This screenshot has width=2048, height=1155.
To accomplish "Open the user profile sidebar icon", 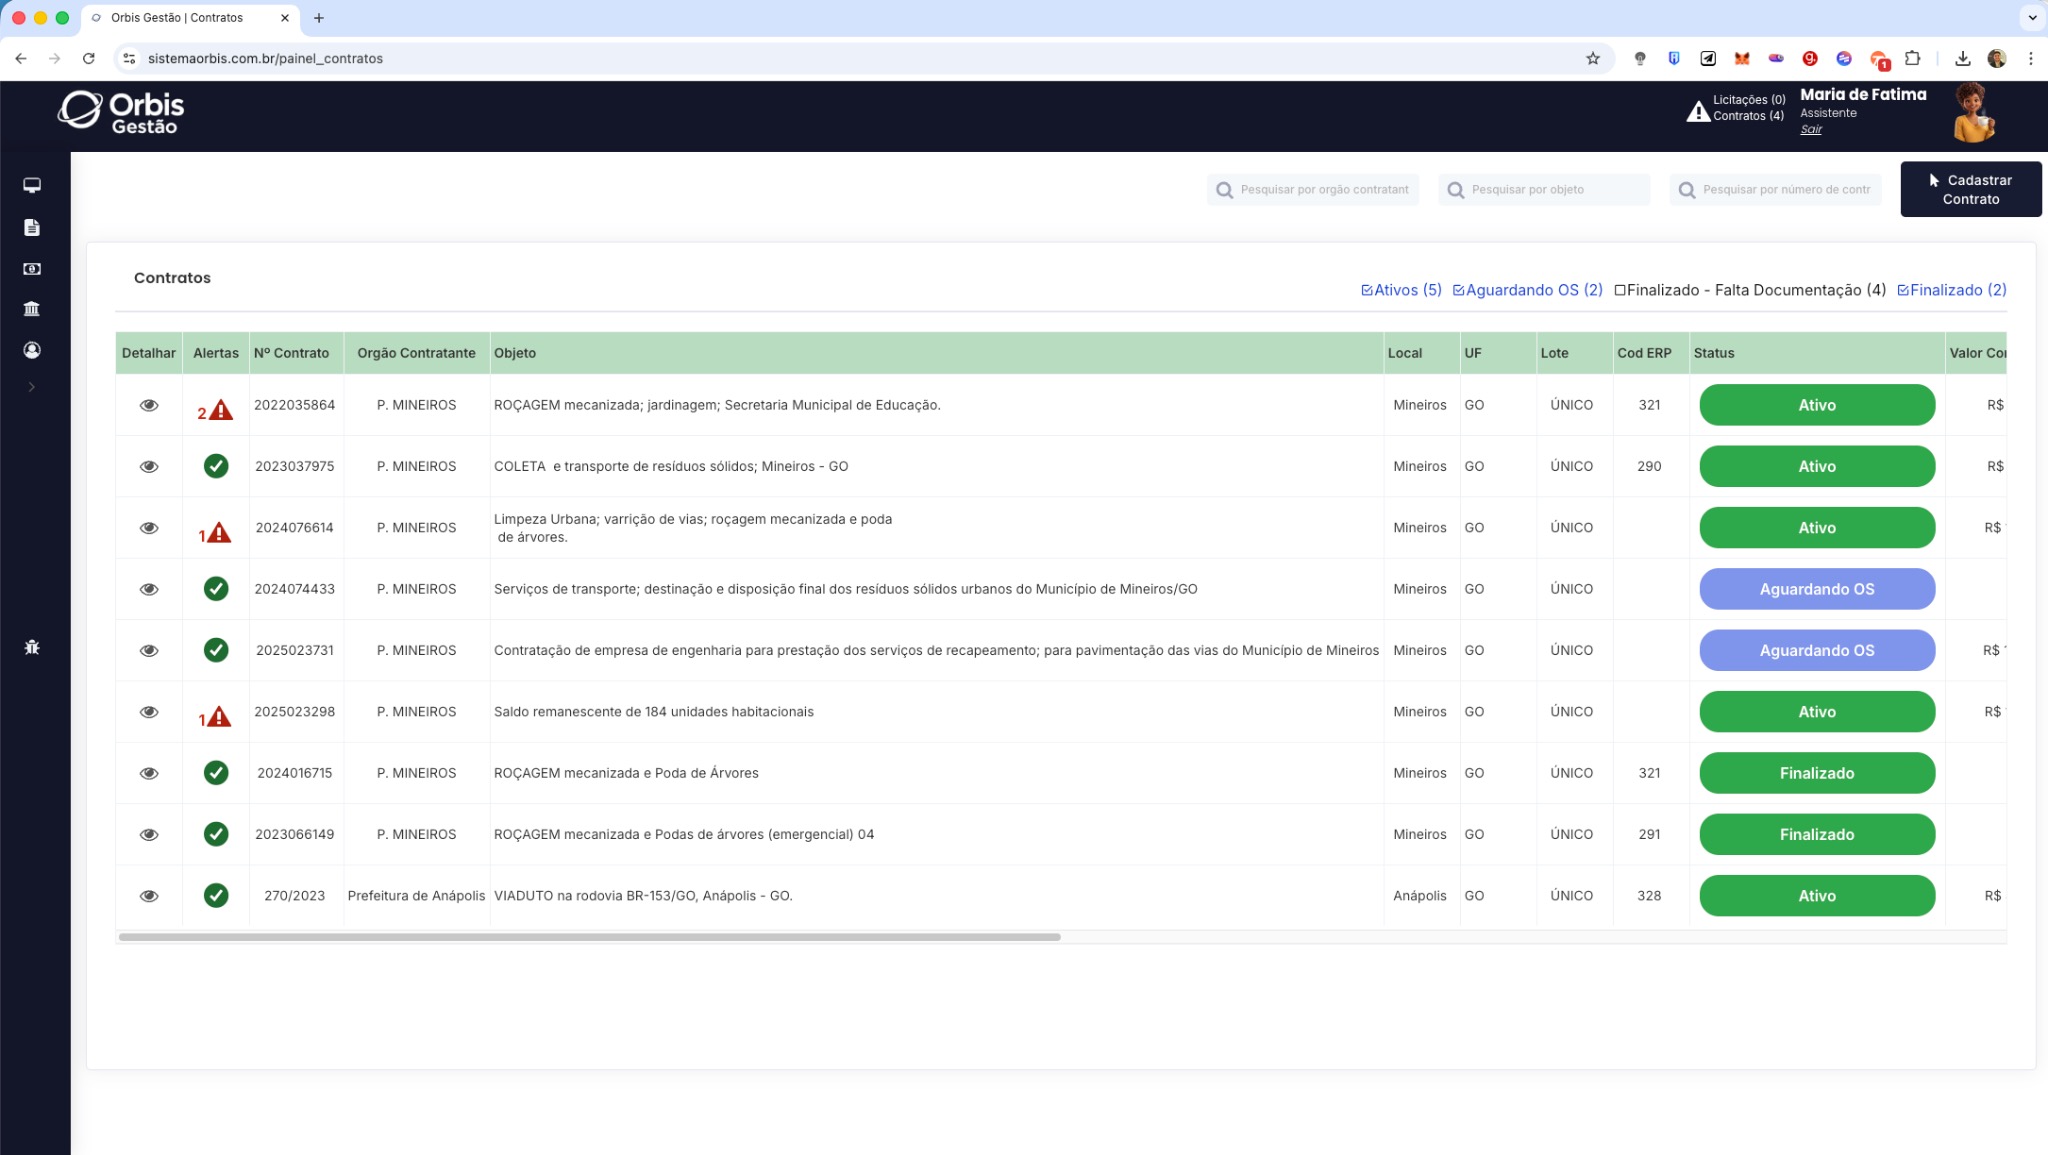I will point(32,350).
